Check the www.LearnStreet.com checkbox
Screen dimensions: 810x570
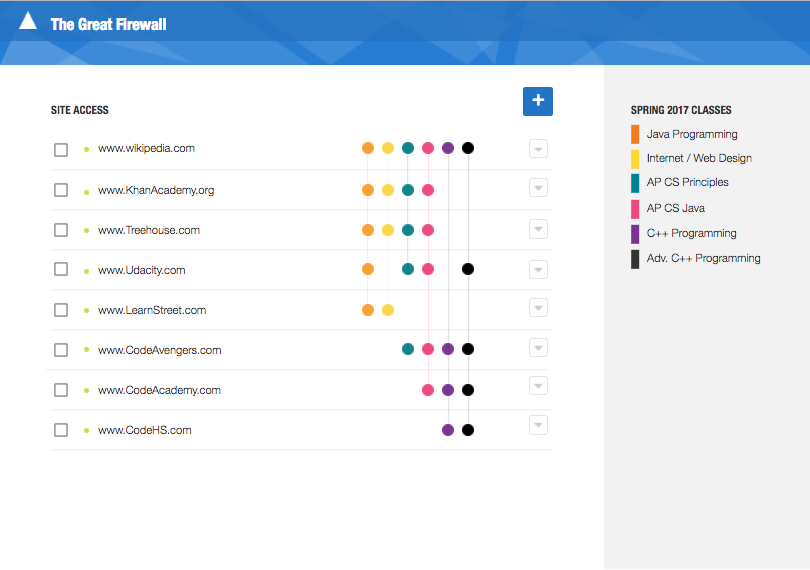pos(61,310)
